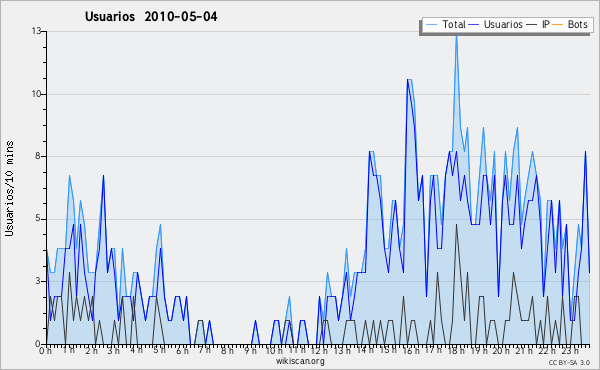Click the y-axis value 3
The image size is (600, 370).
tap(38, 281)
